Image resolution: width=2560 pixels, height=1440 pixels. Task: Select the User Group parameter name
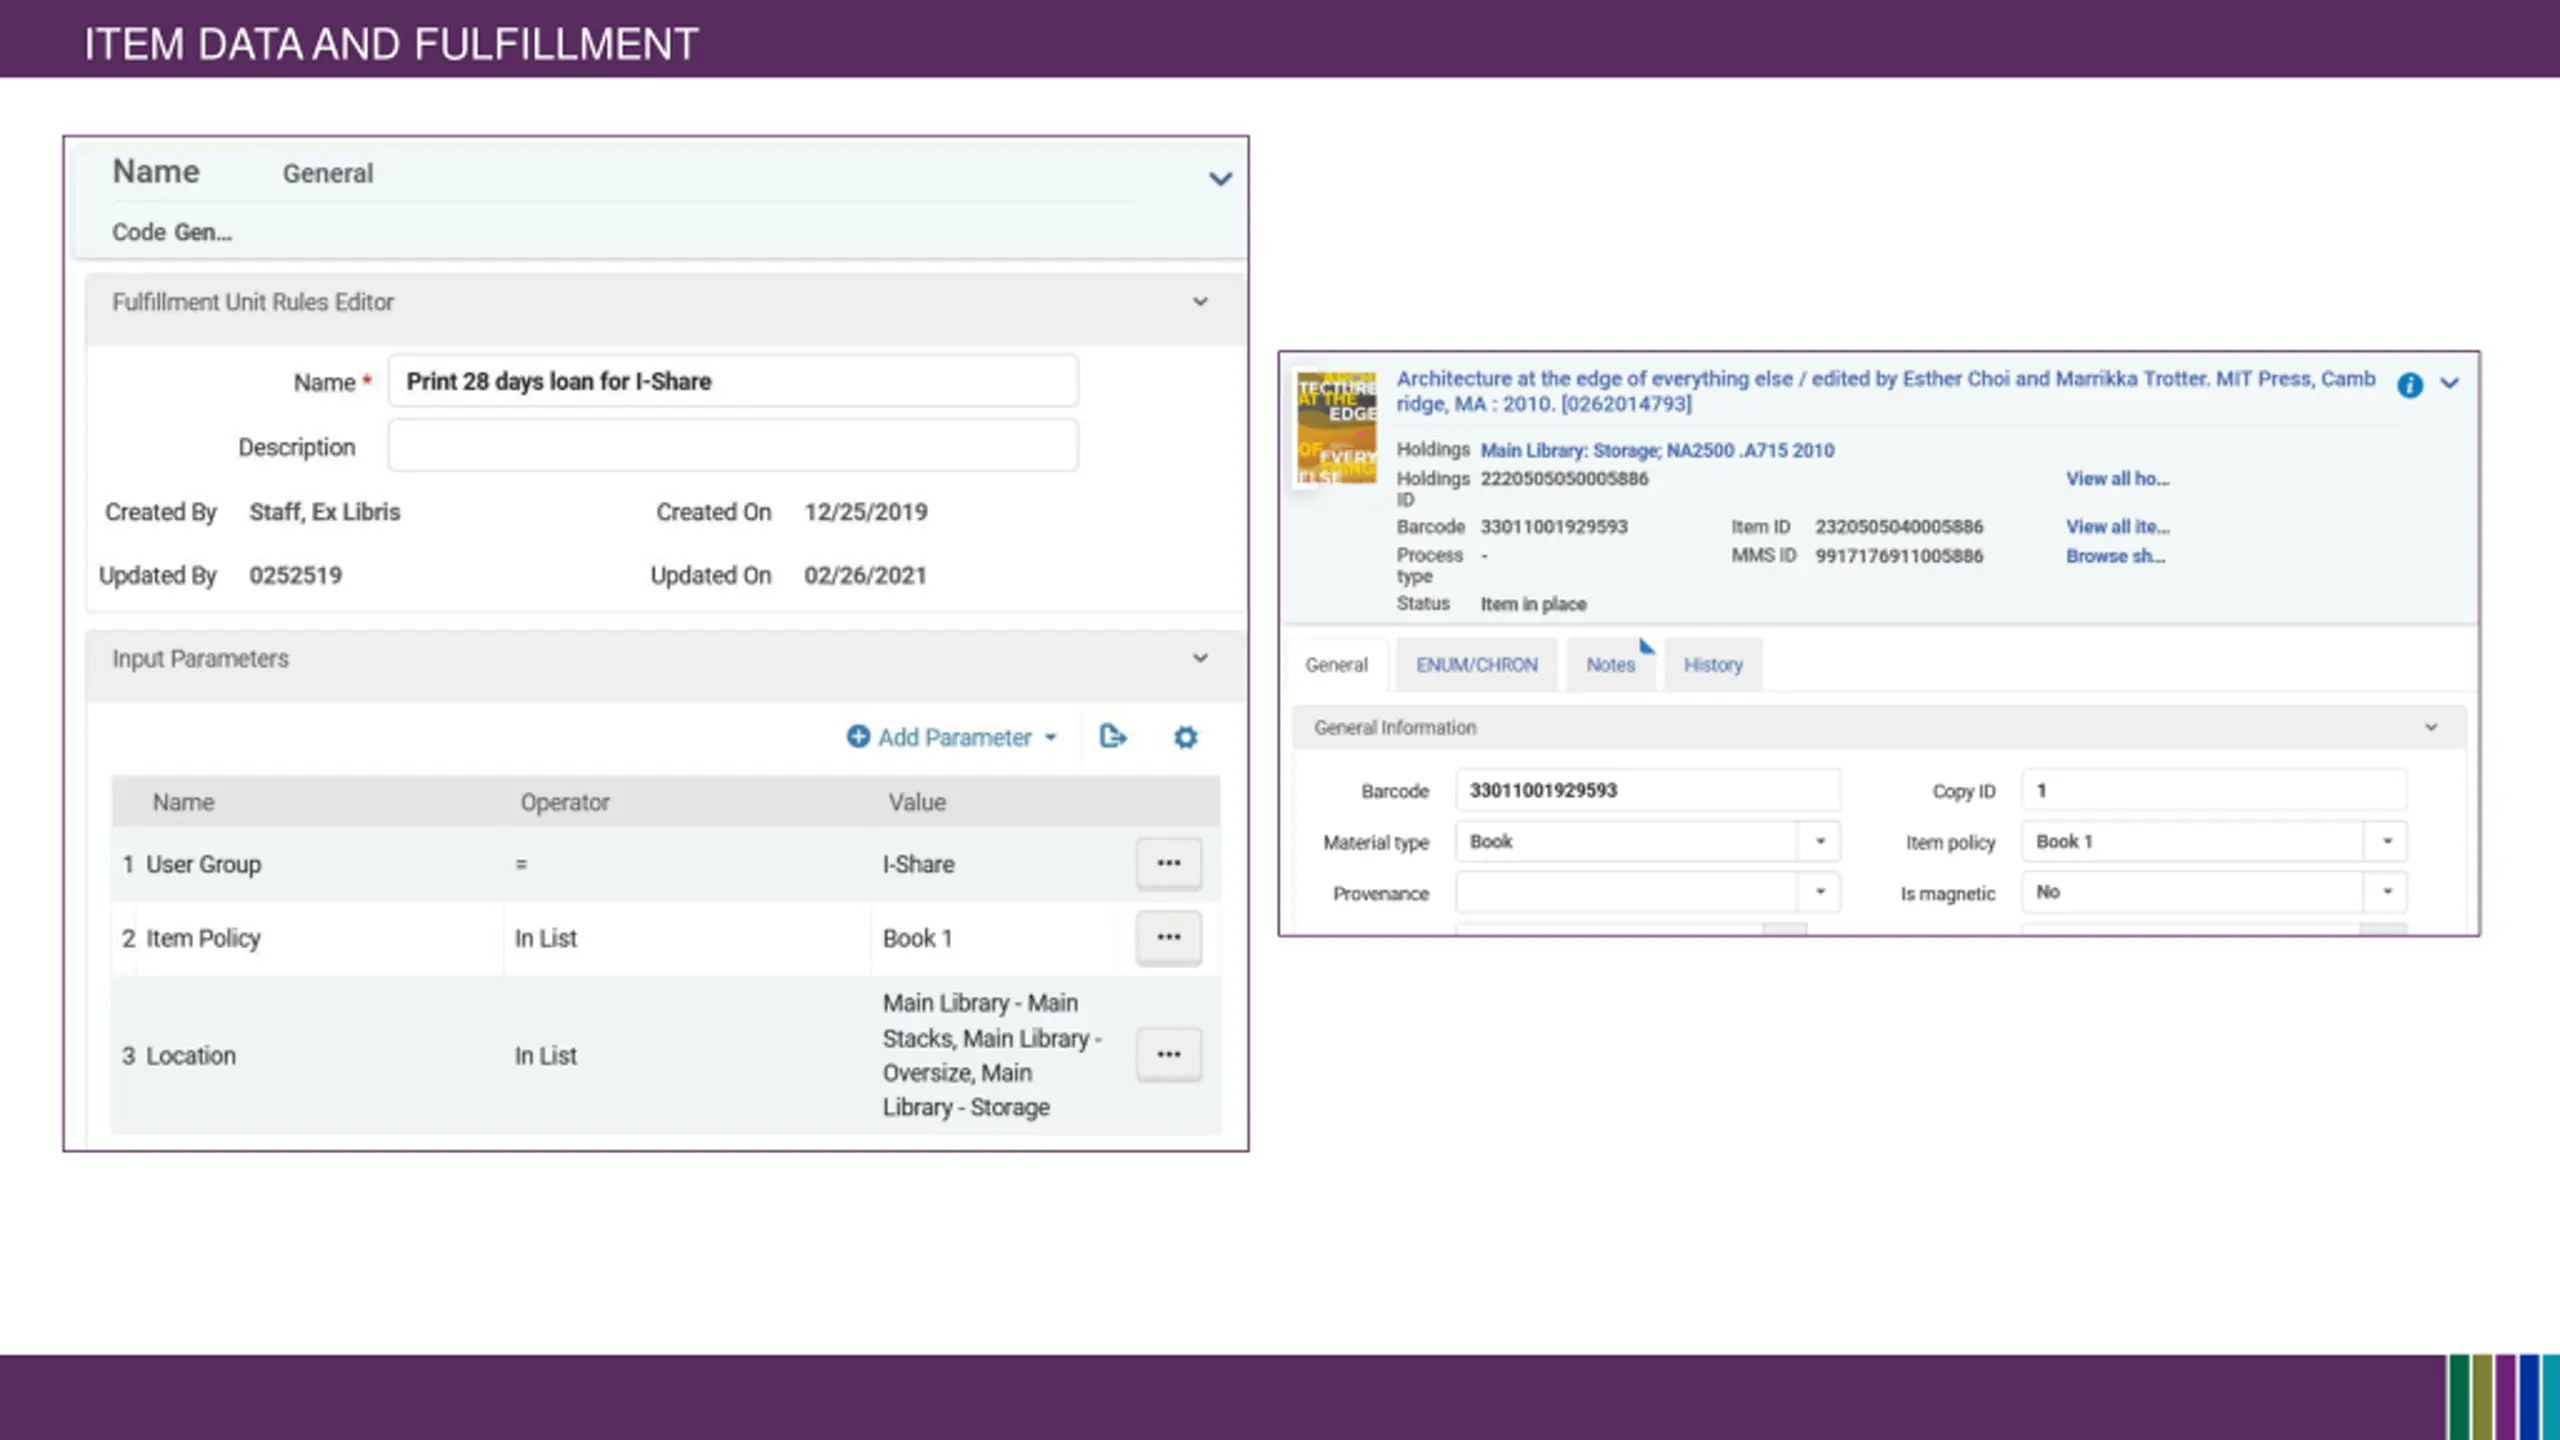(203, 864)
